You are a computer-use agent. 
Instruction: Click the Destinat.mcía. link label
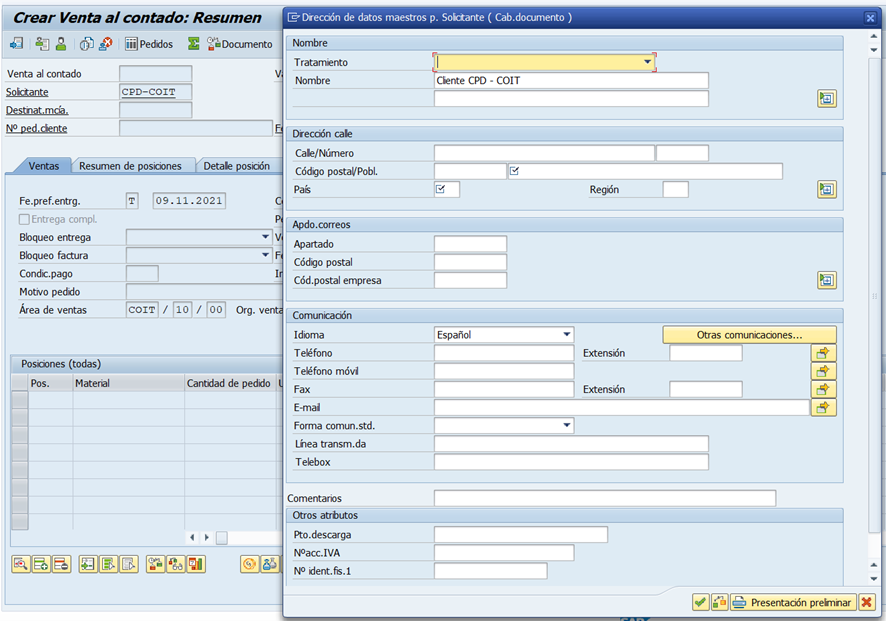(37, 110)
